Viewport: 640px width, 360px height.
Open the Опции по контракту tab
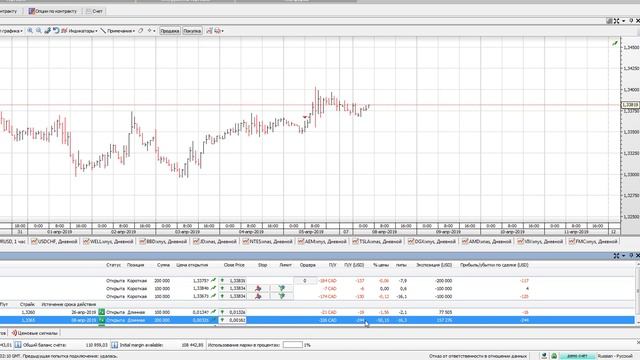(x=53, y=11)
